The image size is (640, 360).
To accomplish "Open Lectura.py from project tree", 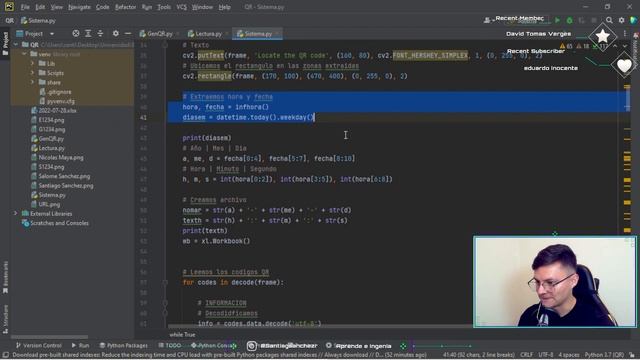I will point(51,148).
